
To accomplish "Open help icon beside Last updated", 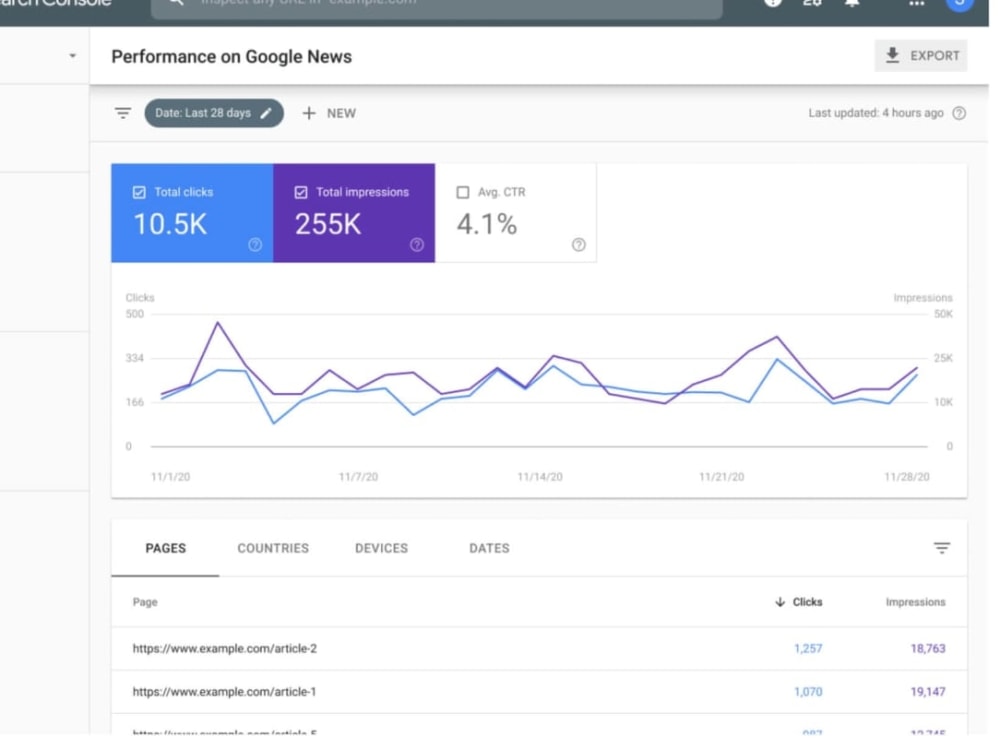I will (x=959, y=113).
